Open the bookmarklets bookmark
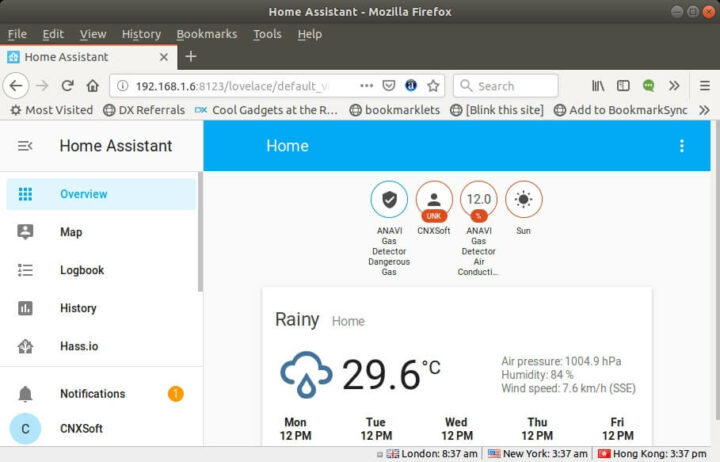The width and height of the screenshot is (720, 462). point(394,110)
